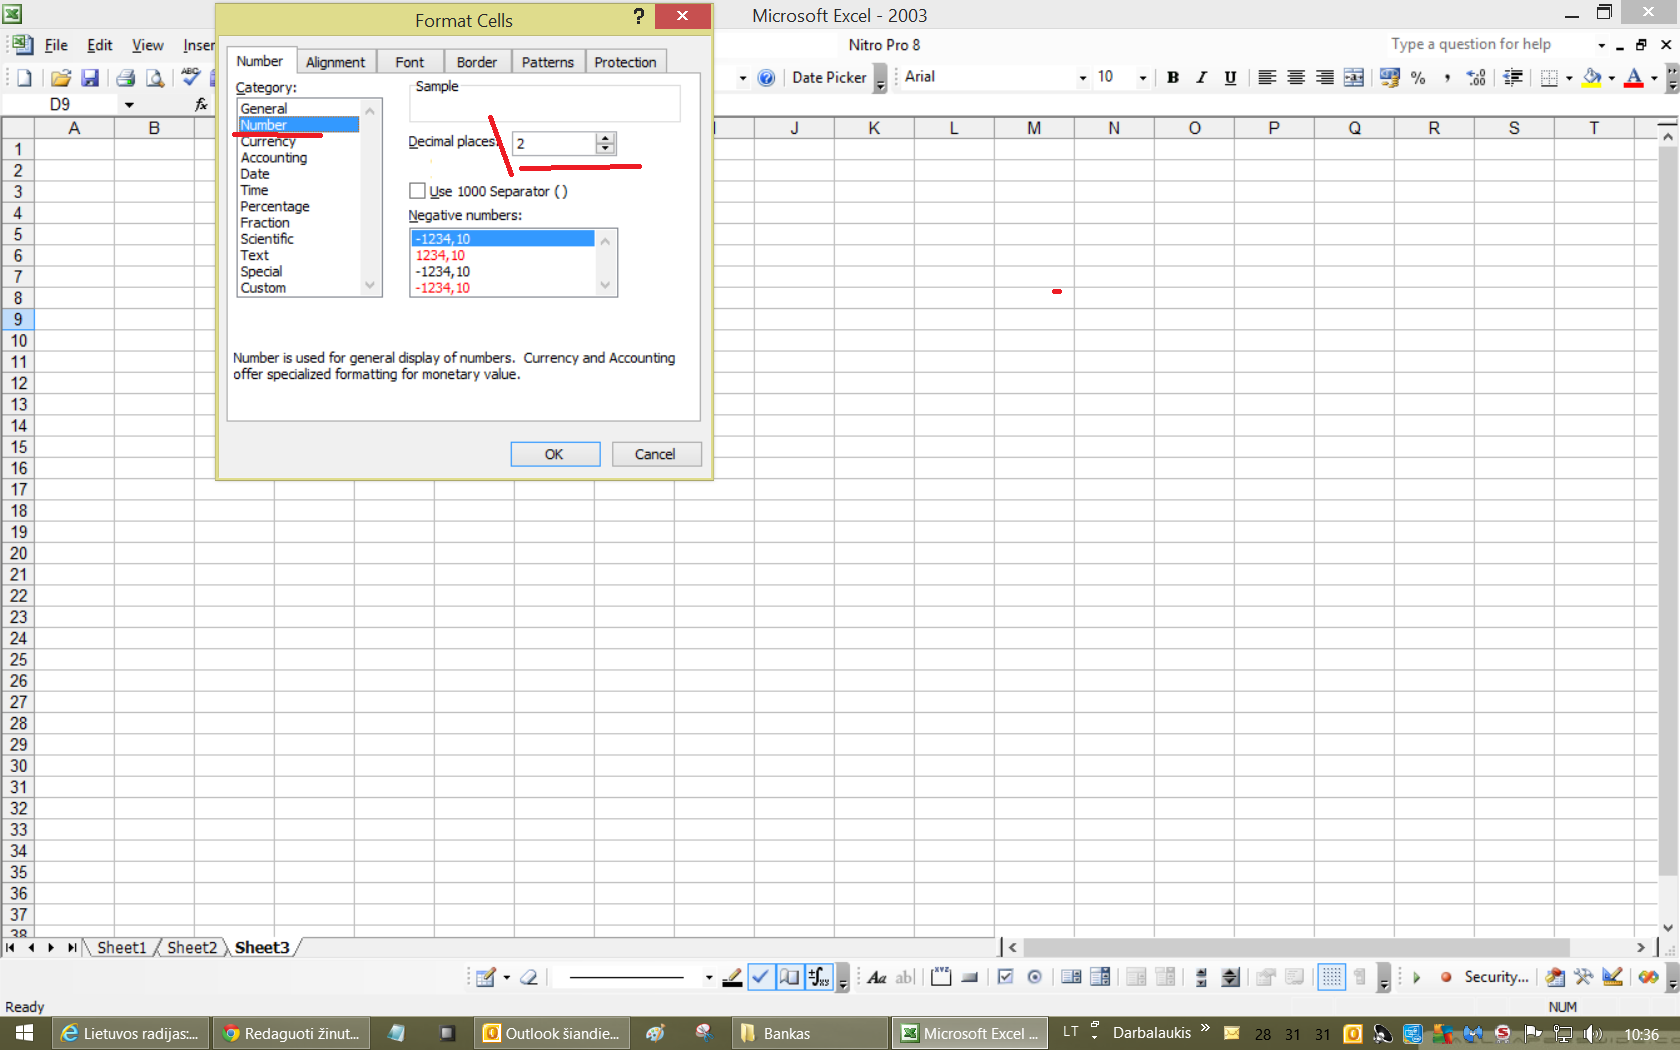Open Outlook from the Windows taskbar
1680x1050 pixels.
pos(551,1033)
